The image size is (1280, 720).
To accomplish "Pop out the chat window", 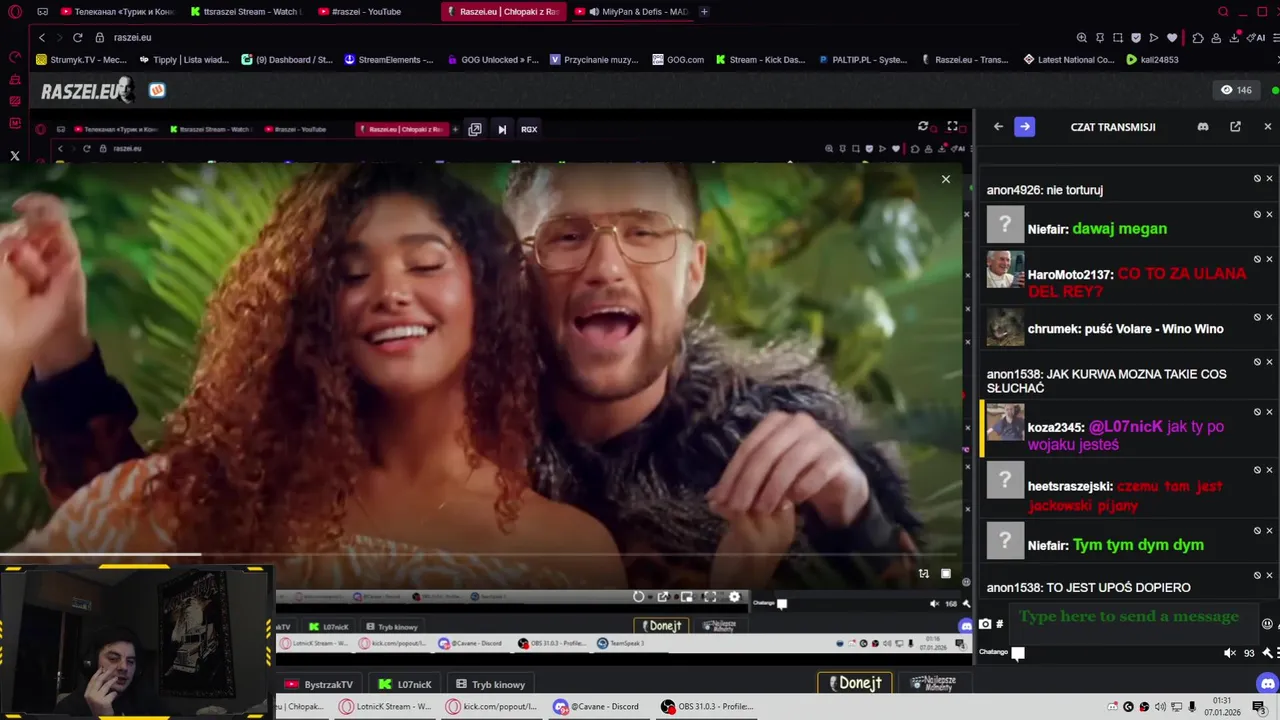I will tap(1235, 127).
